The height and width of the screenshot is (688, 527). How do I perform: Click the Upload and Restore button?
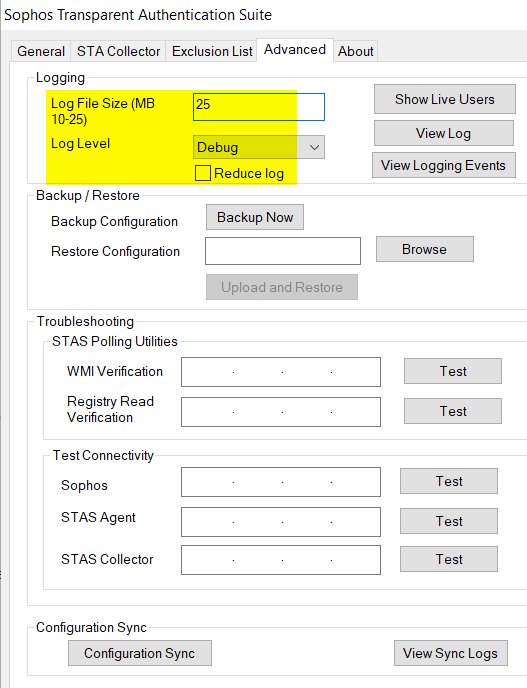click(282, 287)
